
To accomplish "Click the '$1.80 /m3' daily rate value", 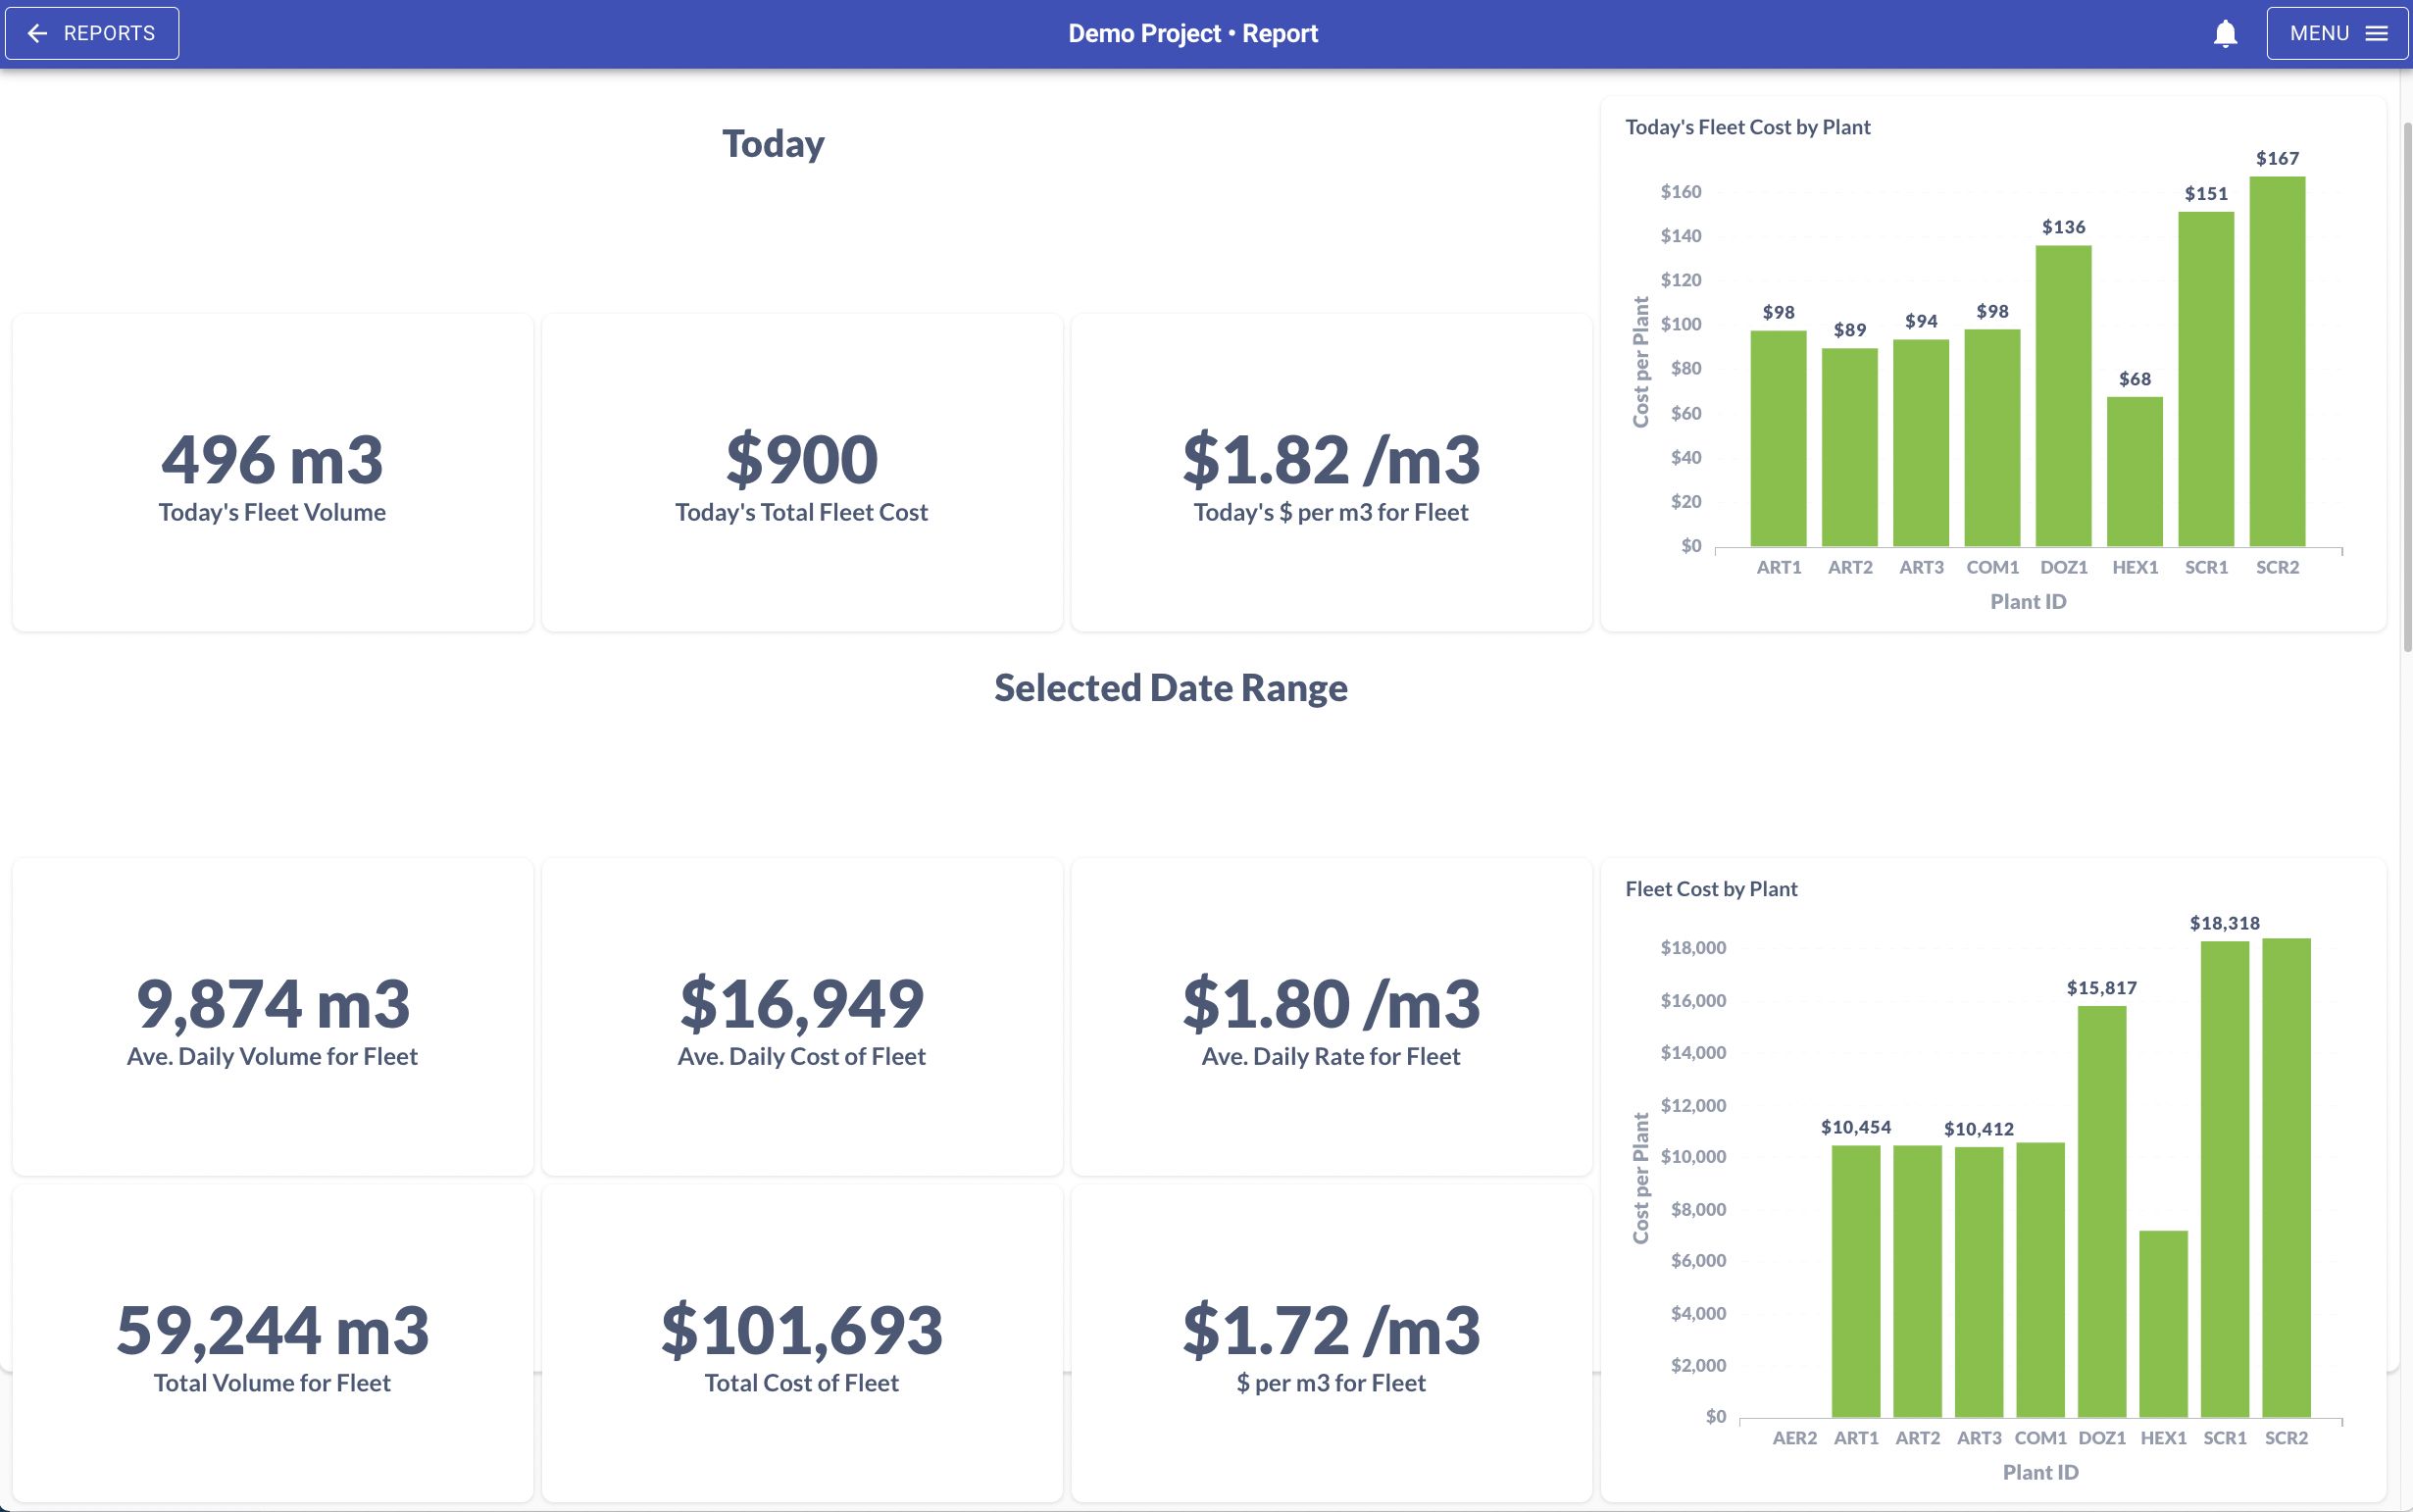I will click(x=1331, y=1004).
